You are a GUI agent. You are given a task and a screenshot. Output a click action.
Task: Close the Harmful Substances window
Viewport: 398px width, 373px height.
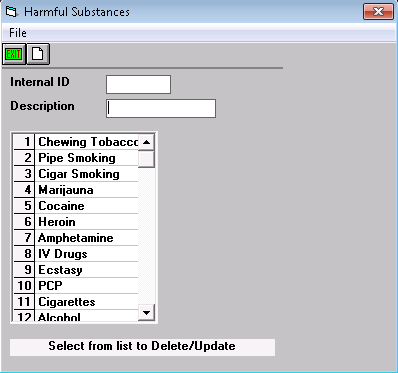point(378,12)
